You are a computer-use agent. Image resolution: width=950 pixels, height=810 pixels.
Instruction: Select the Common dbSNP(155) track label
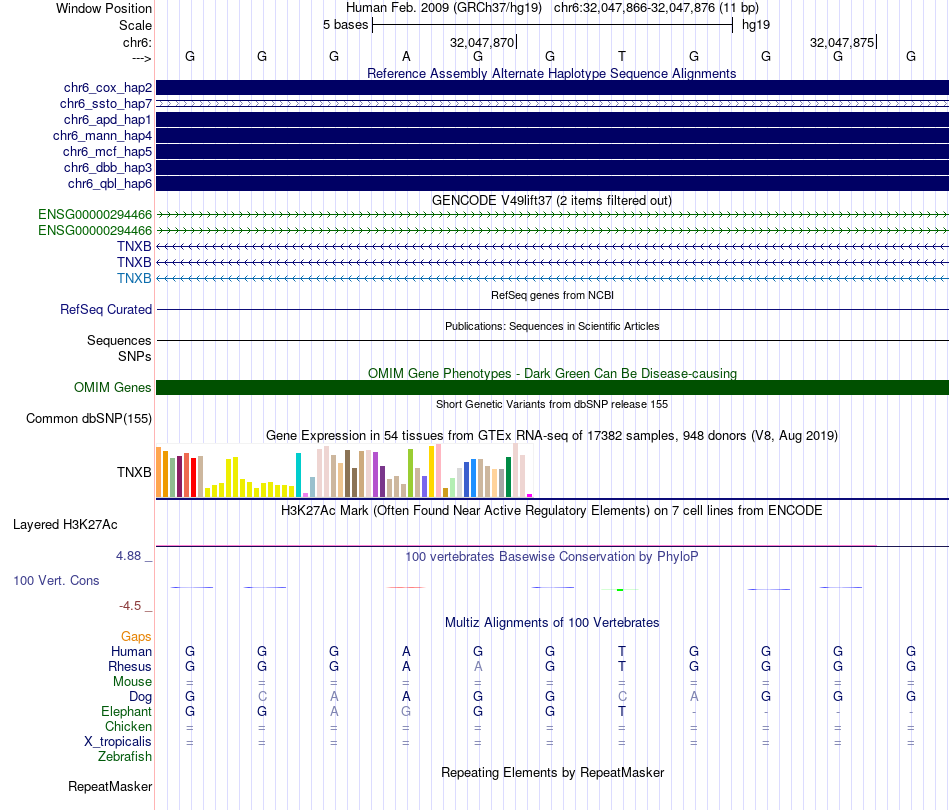[x=88, y=419]
